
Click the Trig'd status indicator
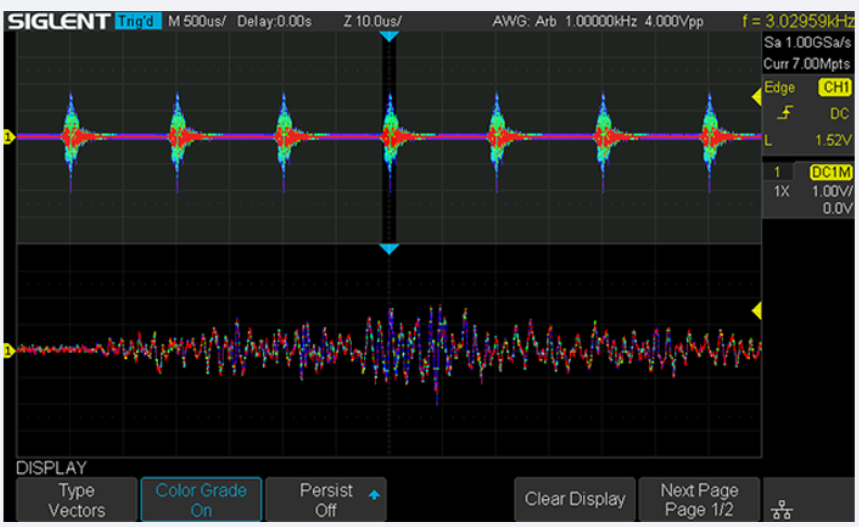[137, 21]
